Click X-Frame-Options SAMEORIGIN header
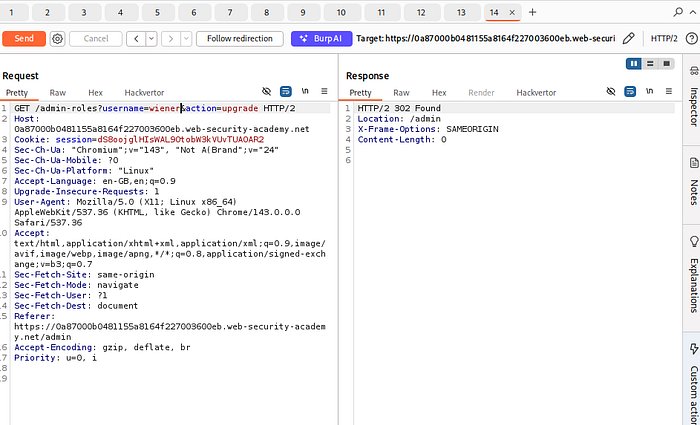 coord(428,129)
